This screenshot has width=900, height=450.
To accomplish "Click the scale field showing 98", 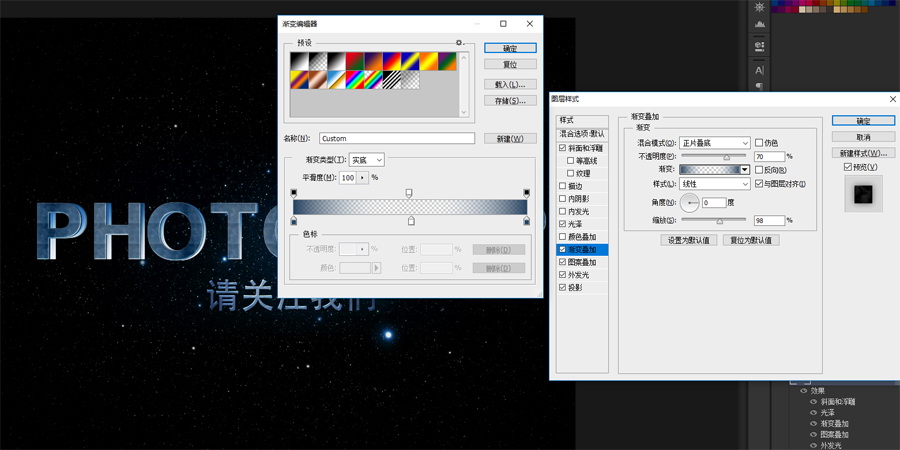I will coord(769,220).
